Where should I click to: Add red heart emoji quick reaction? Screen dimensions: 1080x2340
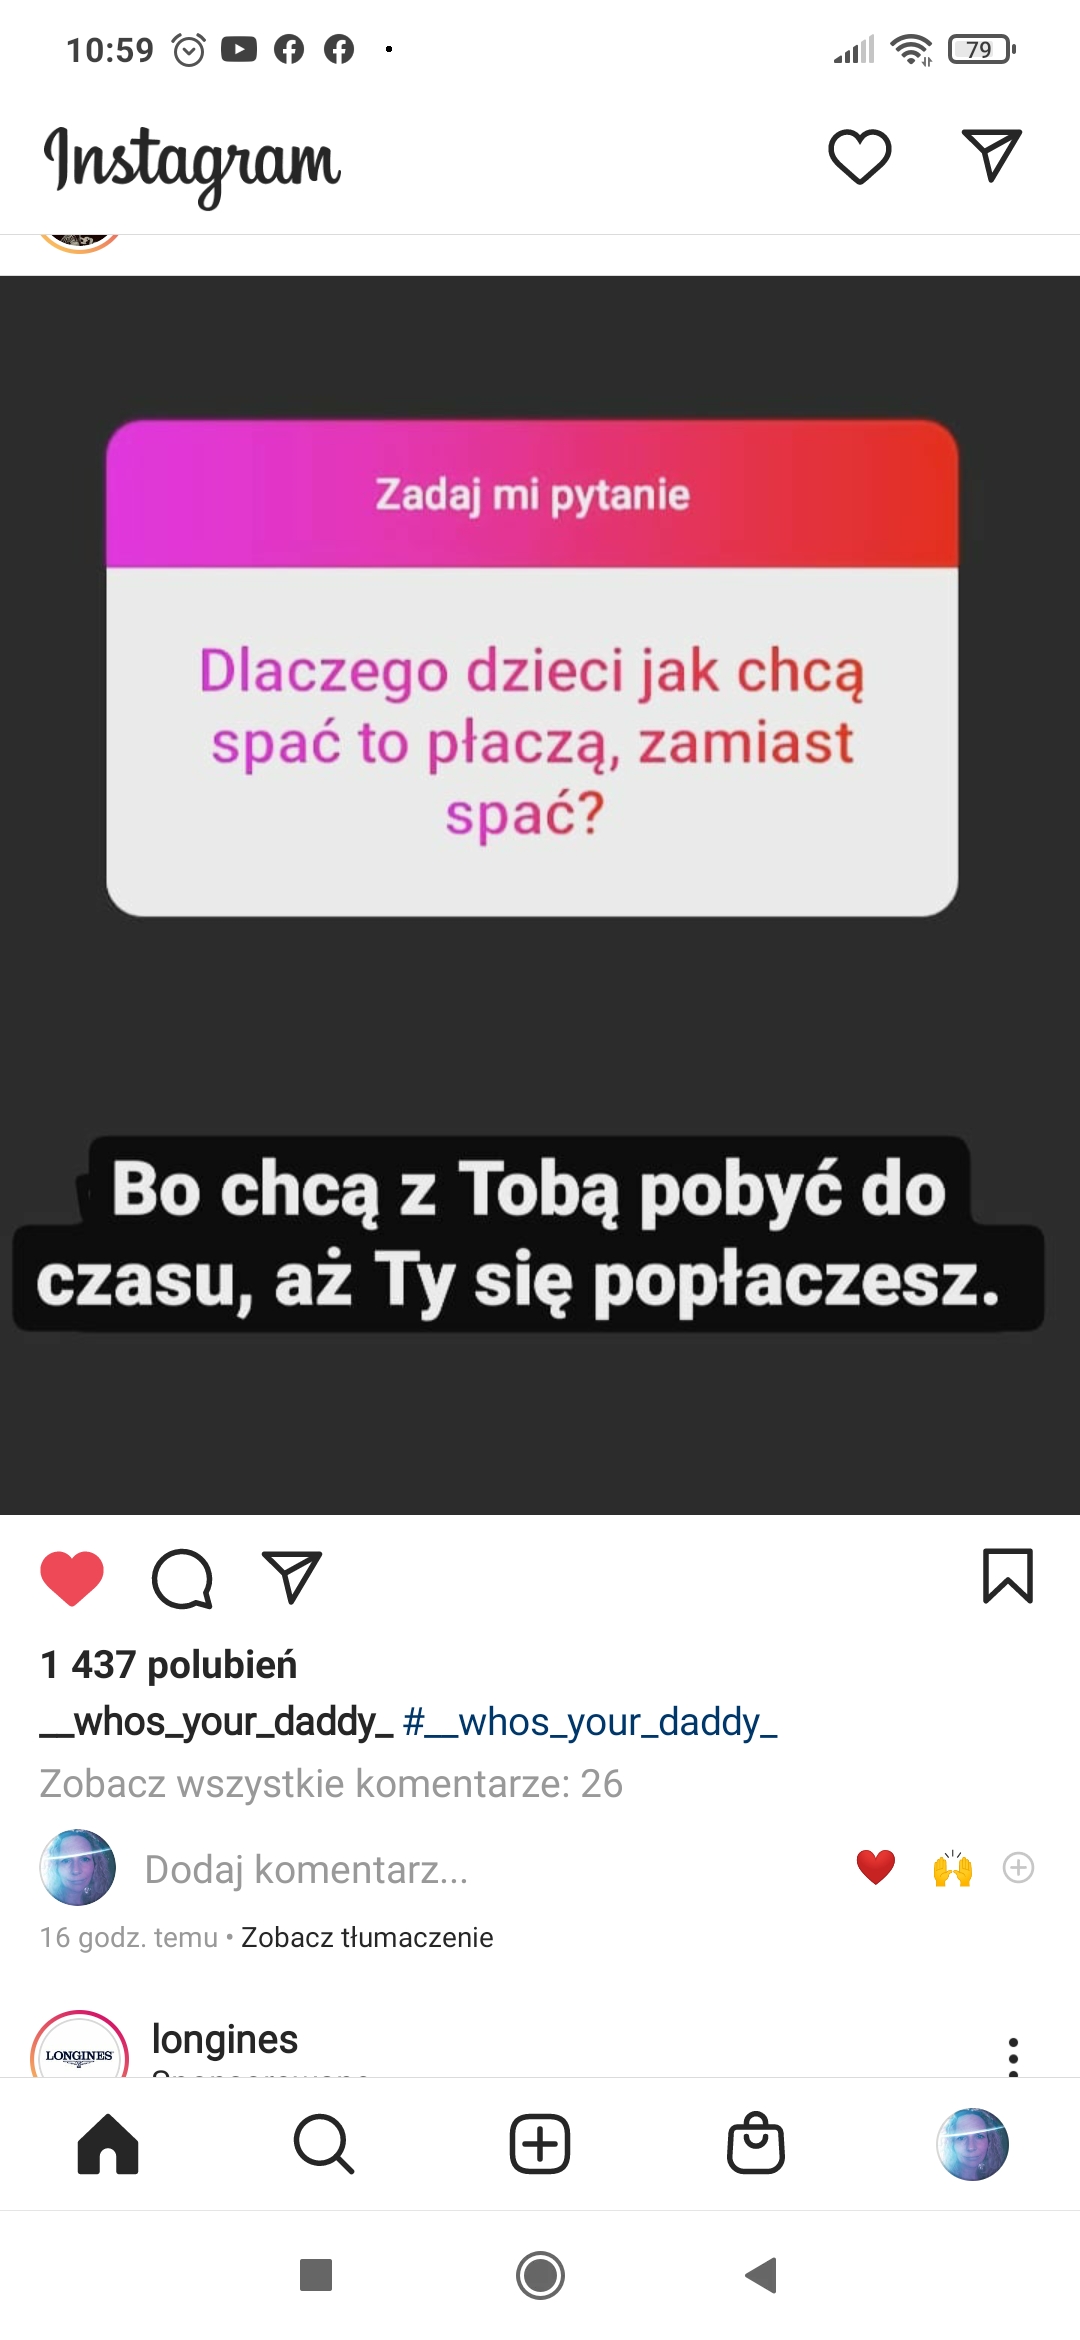pyautogui.click(x=875, y=1867)
